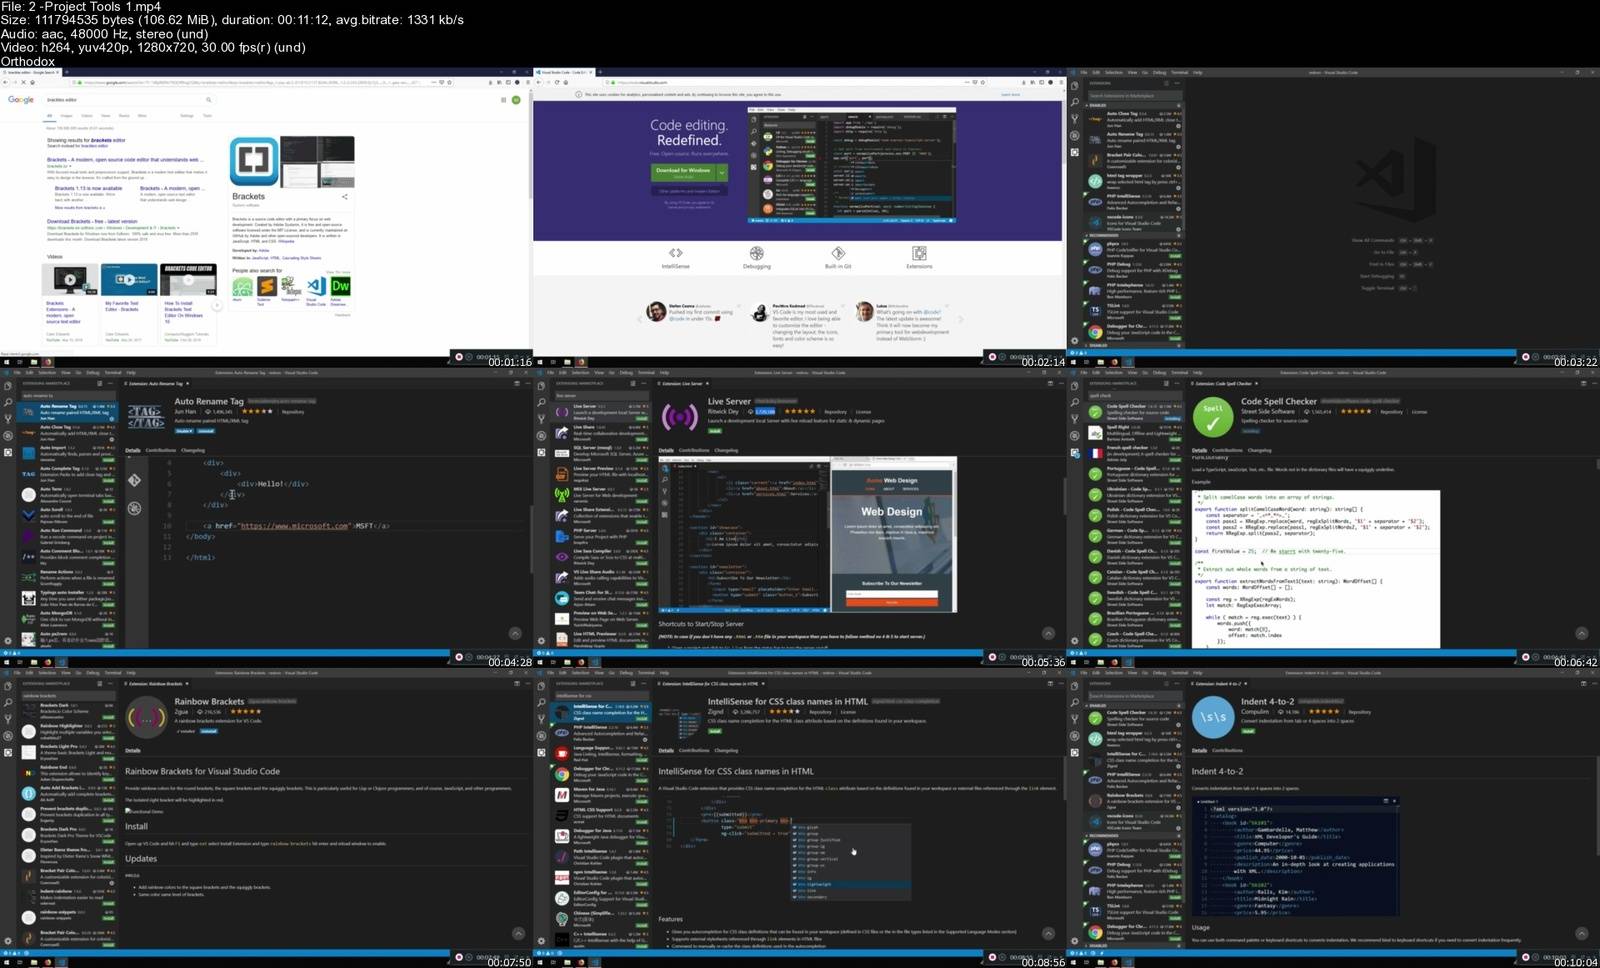
Task: Switch to Changelog tab on Live Server page
Action: coord(726,450)
